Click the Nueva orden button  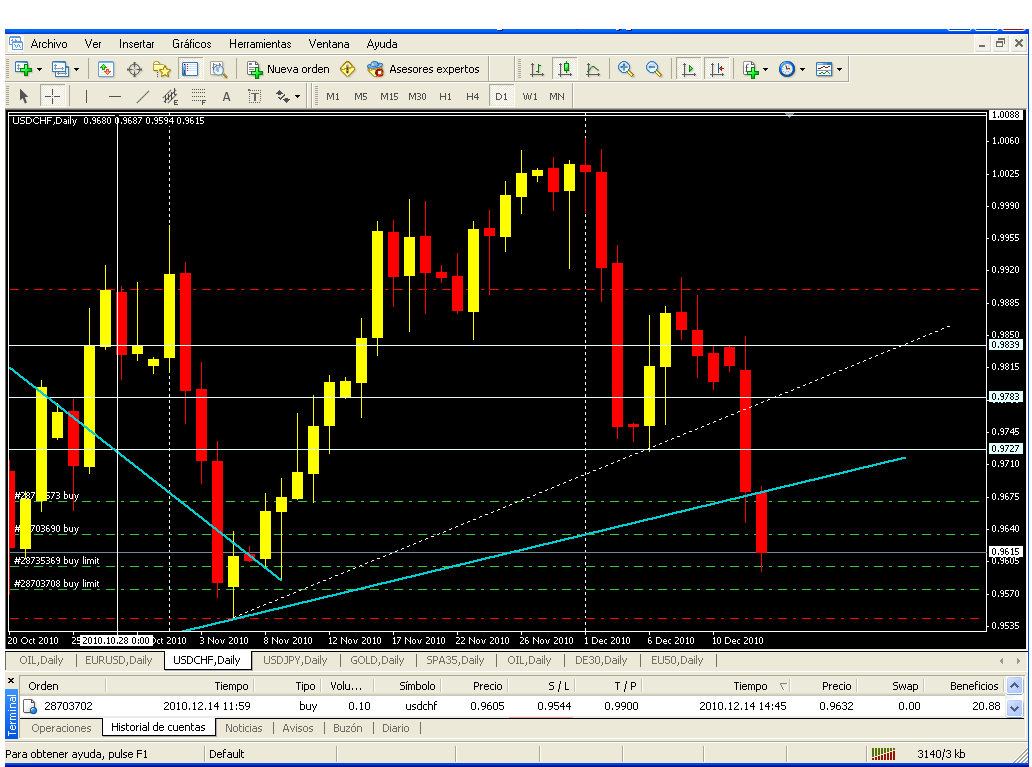(288, 69)
